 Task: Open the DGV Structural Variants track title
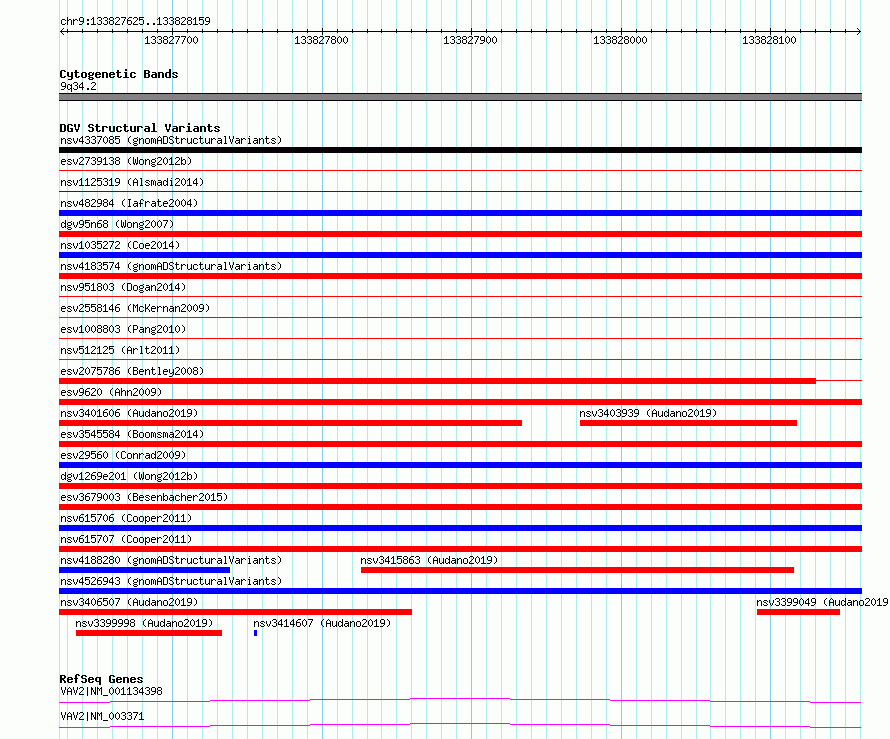(x=140, y=128)
